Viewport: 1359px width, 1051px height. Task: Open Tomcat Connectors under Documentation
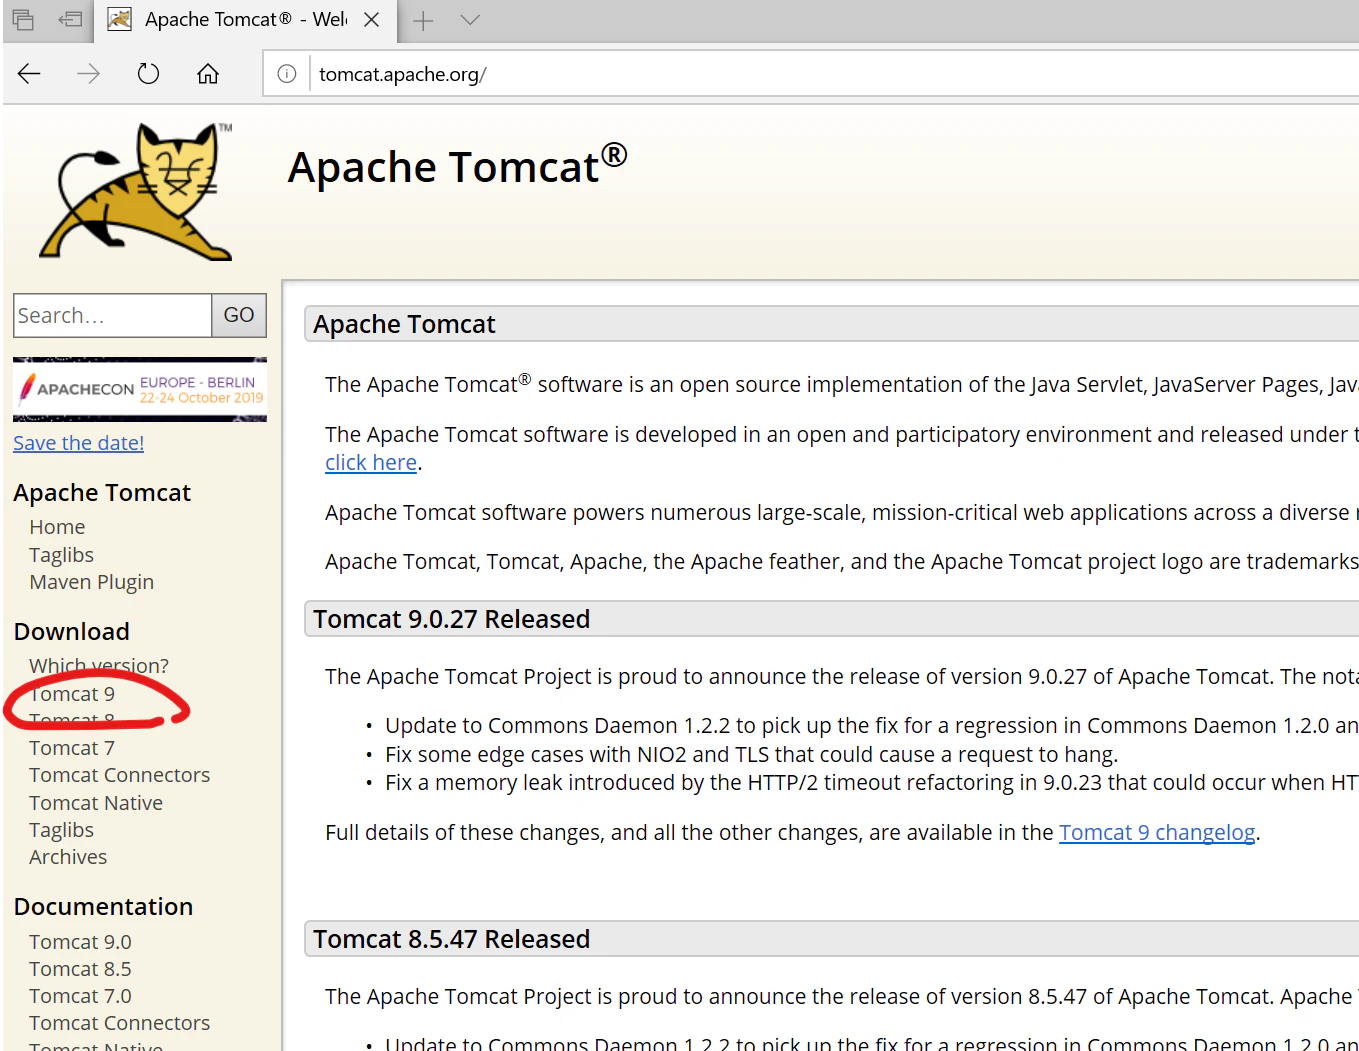tap(119, 1023)
